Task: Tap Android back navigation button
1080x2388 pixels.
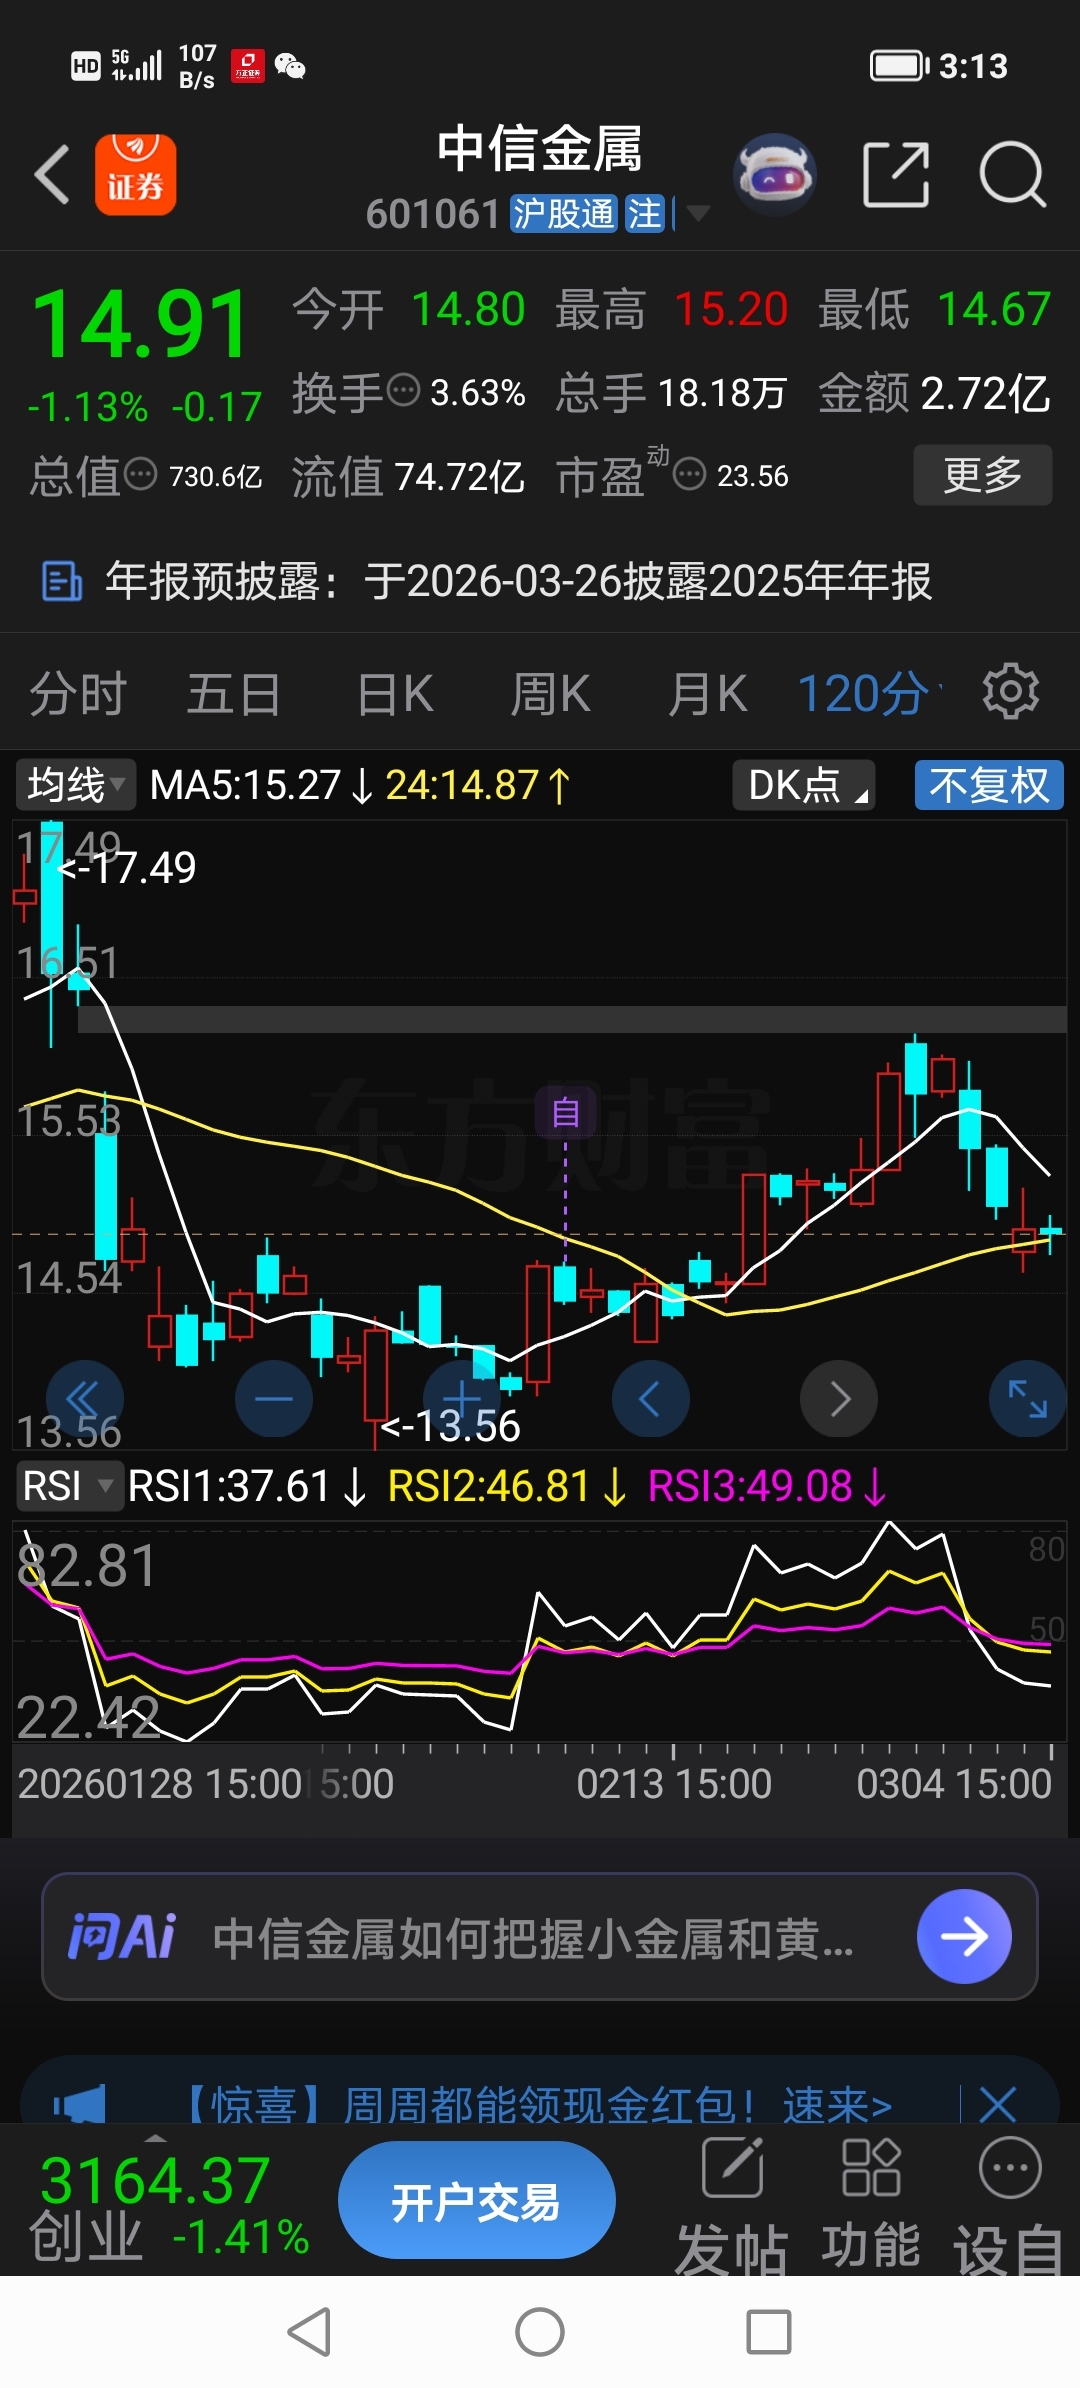Action: (309, 2332)
